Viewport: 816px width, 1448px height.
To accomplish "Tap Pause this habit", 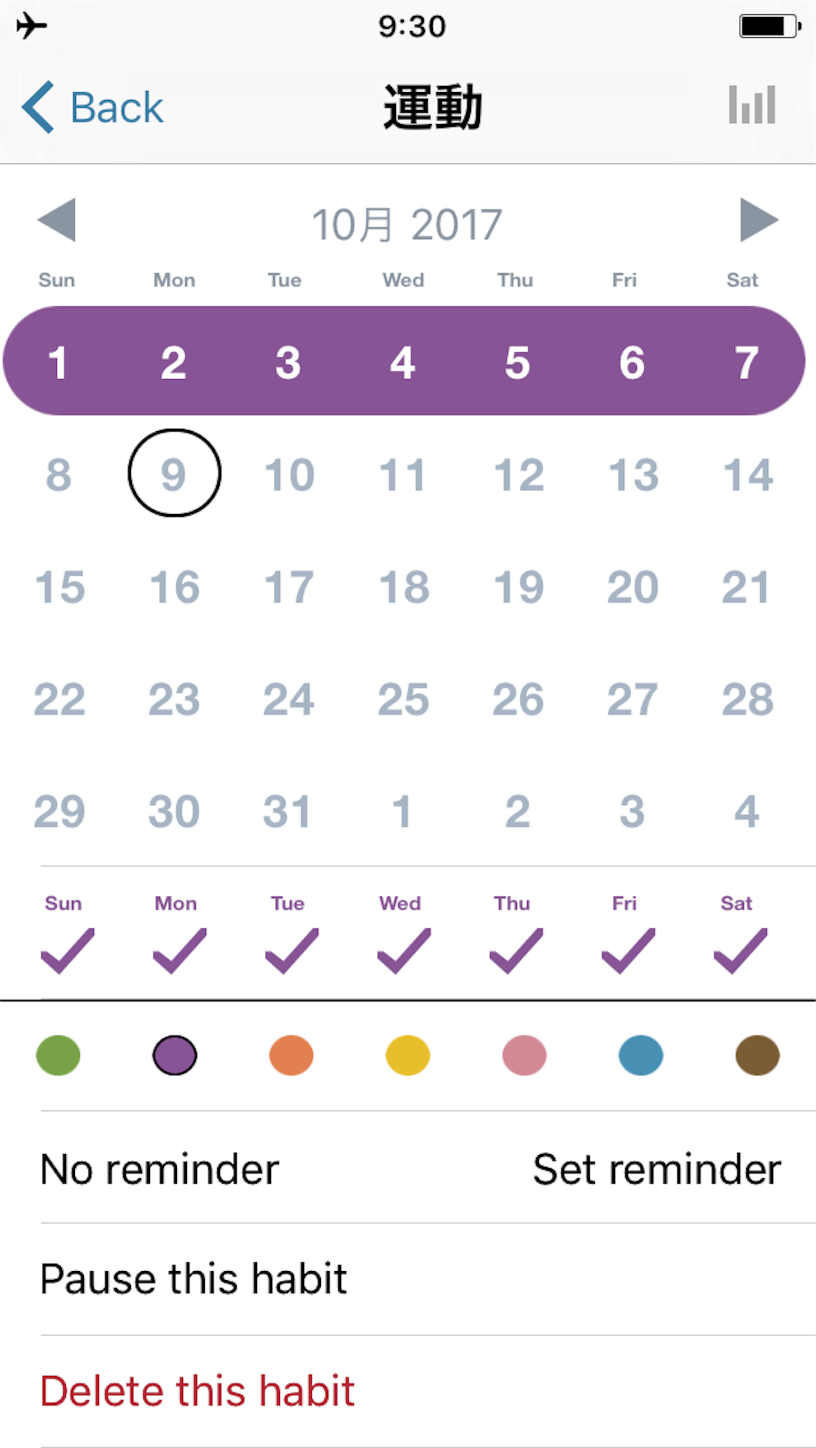I will click(x=194, y=1278).
